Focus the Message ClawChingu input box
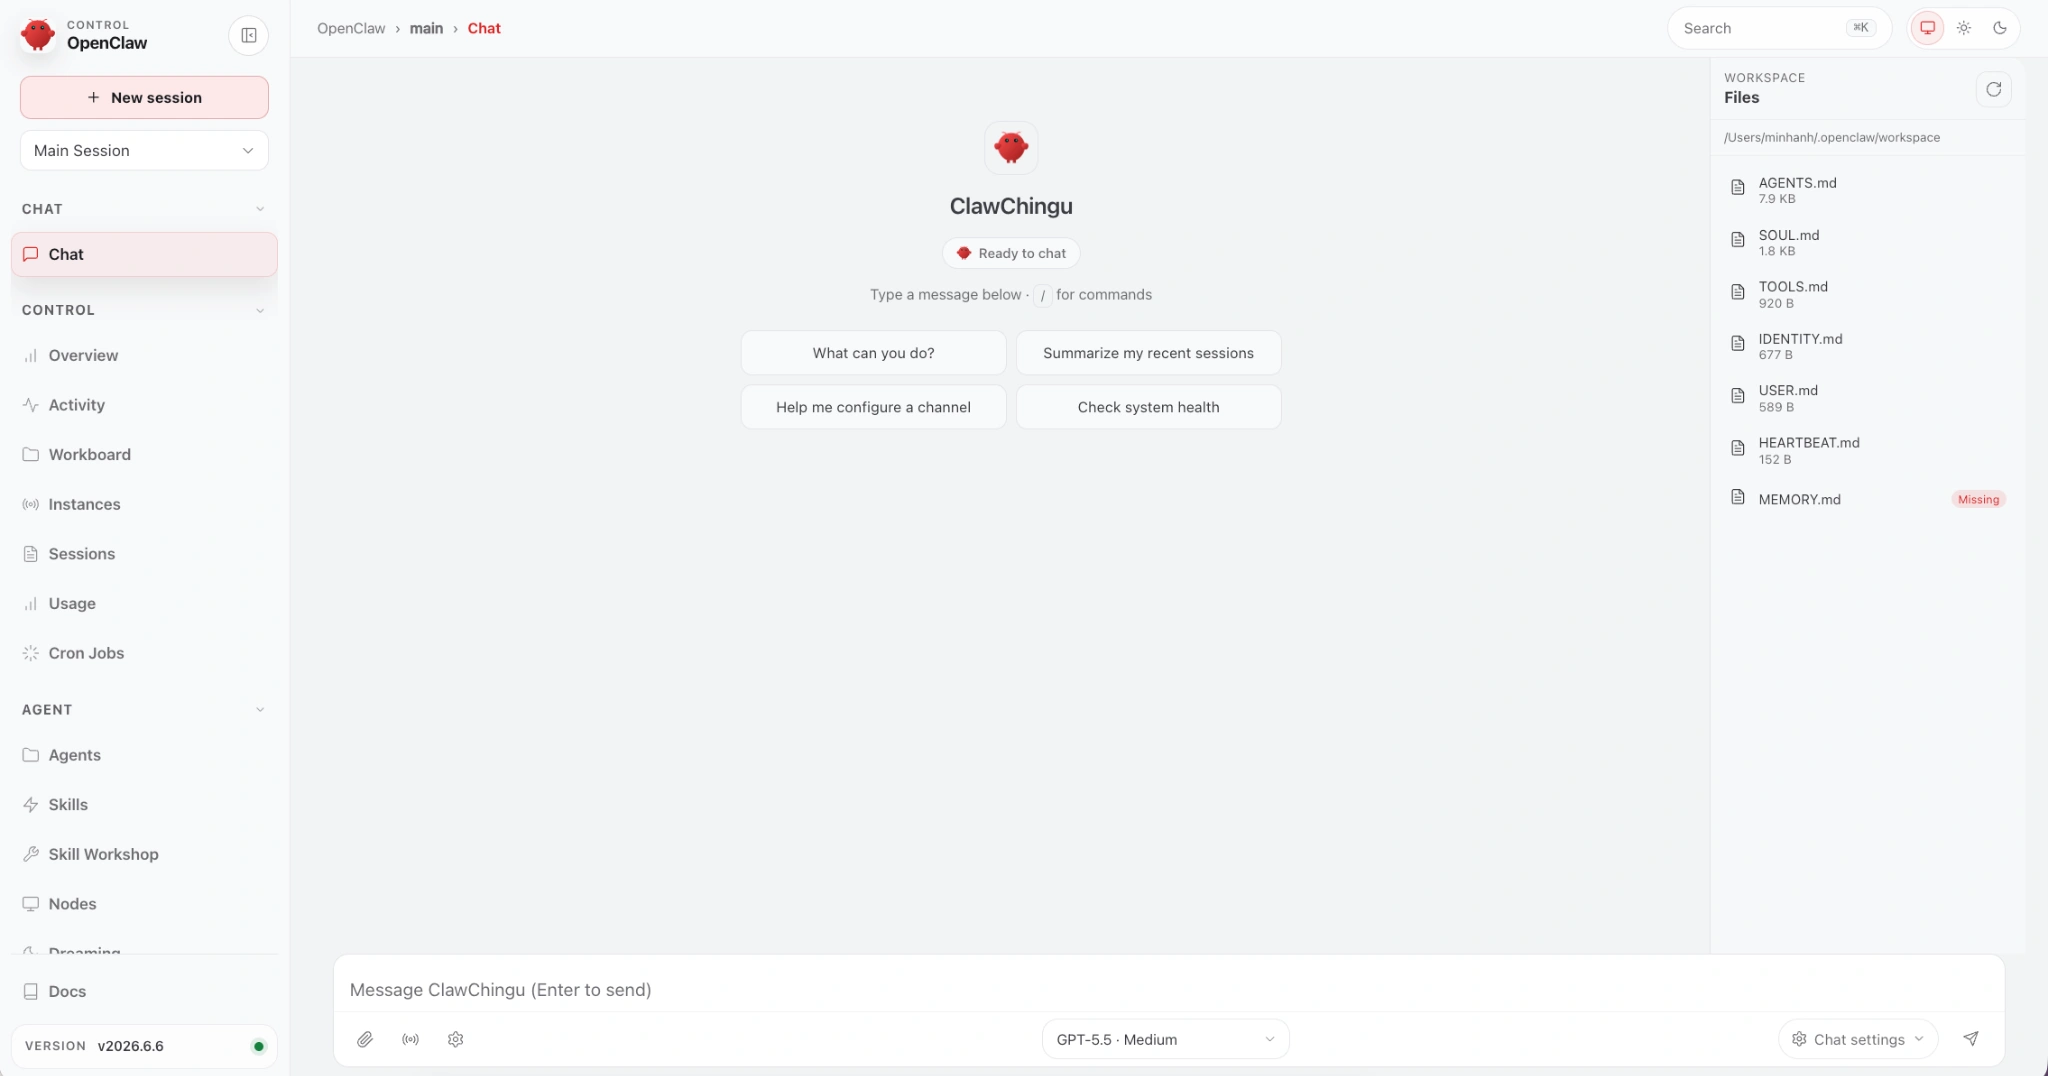Image resolution: width=2048 pixels, height=1076 pixels. pyautogui.click(x=1168, y=989)
